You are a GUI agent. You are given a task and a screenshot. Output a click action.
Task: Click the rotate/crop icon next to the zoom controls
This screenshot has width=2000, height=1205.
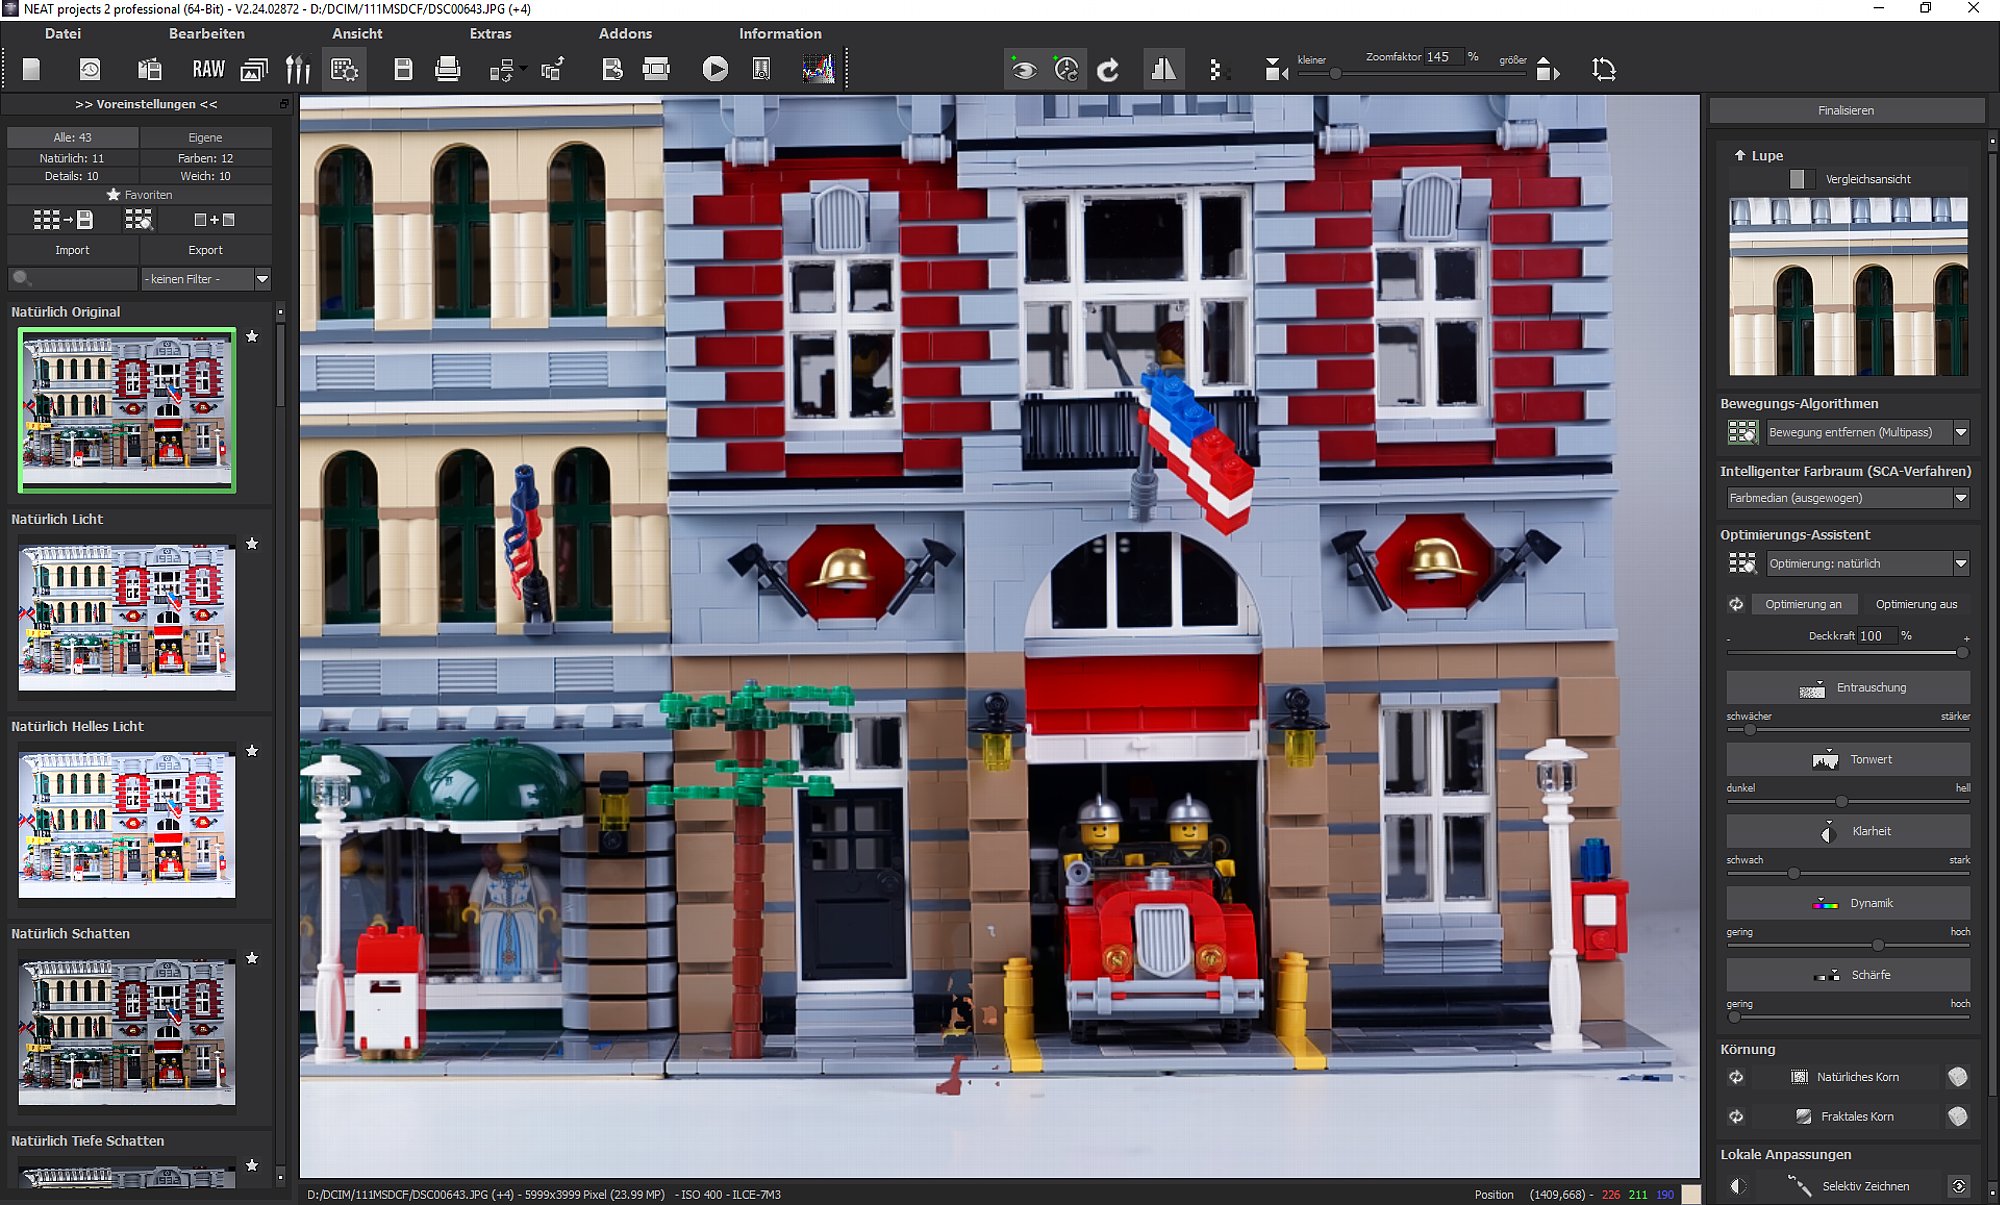point(1603,69)
